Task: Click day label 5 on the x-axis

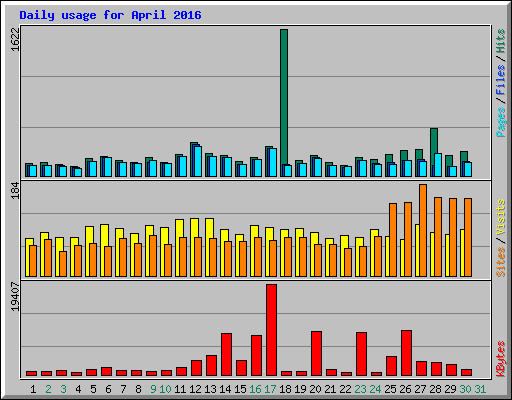Action: 93,389
